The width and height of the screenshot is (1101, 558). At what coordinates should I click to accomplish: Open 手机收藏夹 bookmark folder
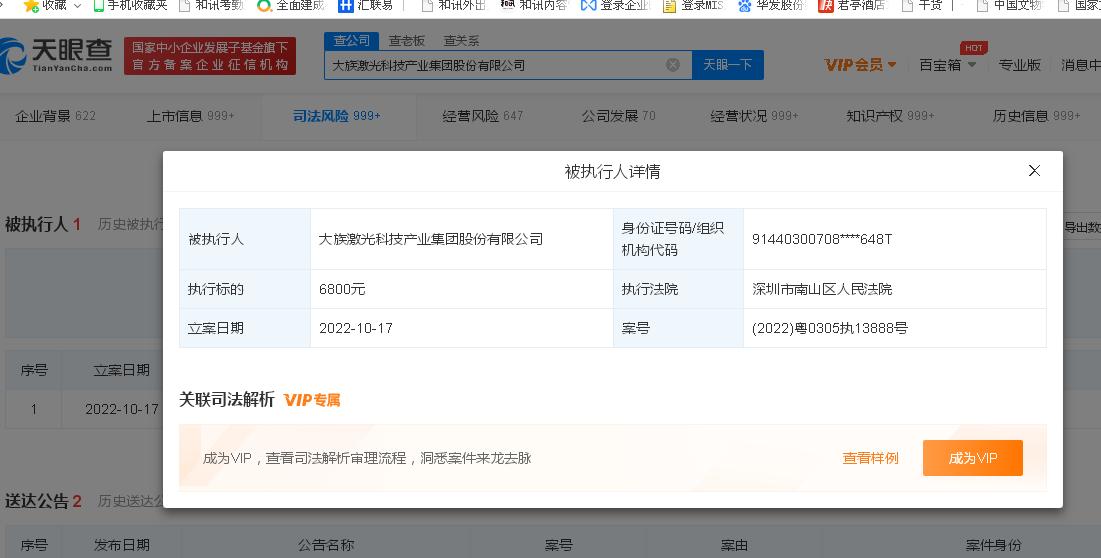131,6
